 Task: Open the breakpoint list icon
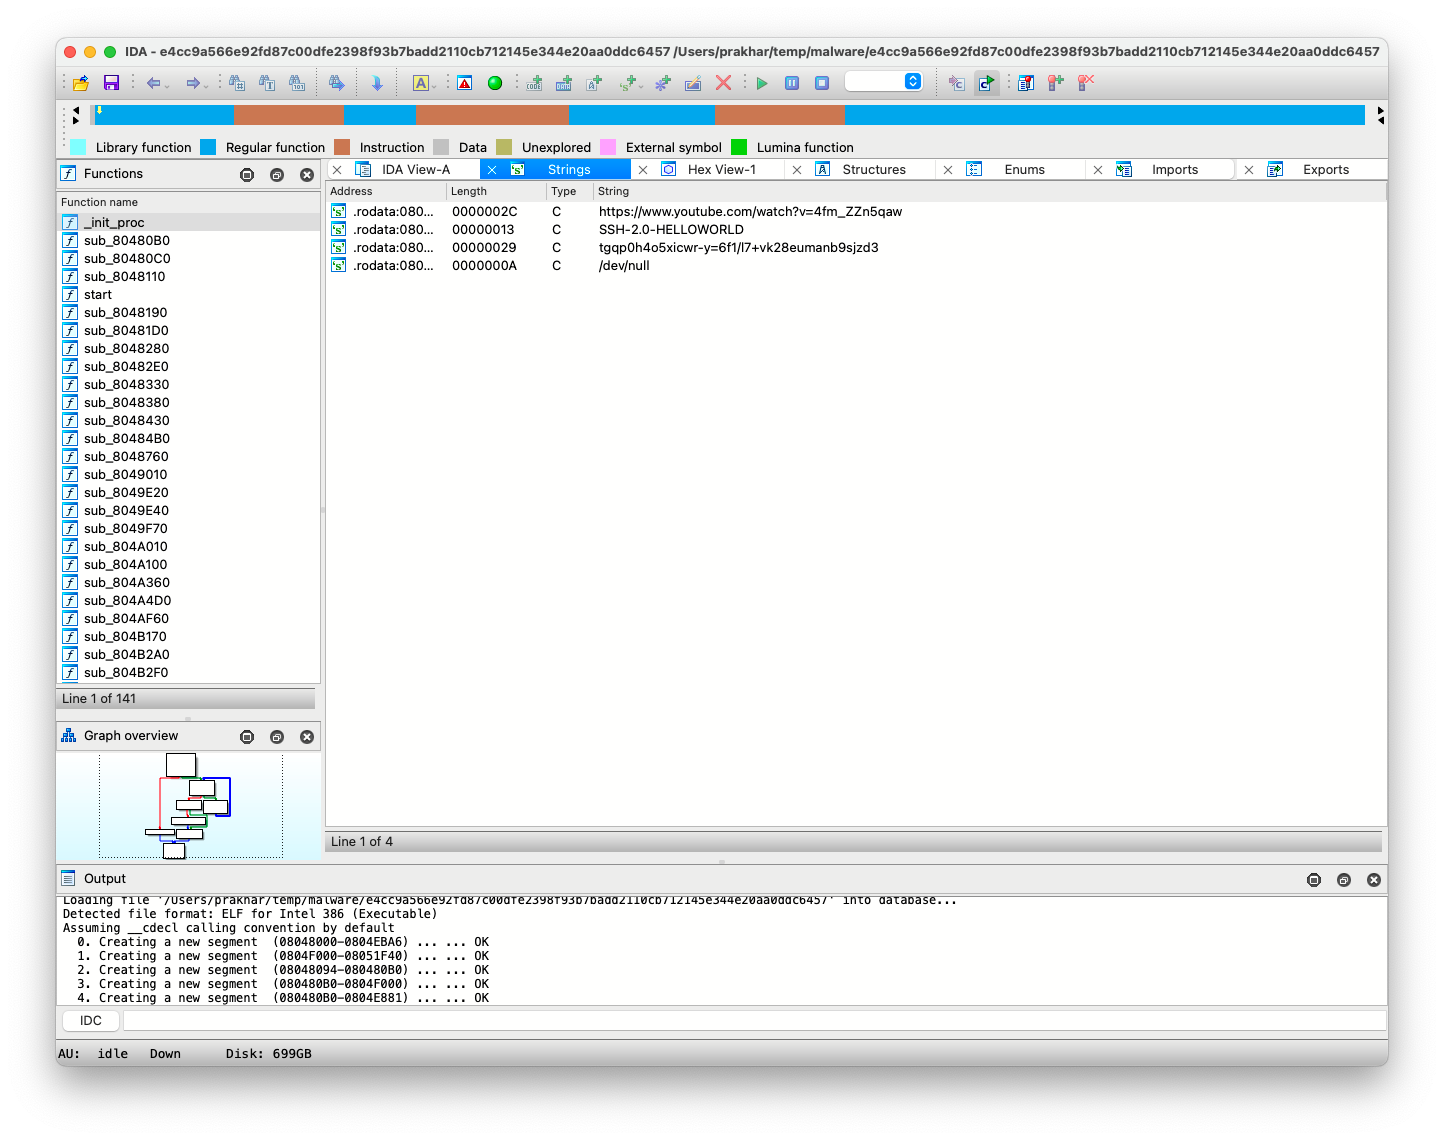[x=1026, y=83]
